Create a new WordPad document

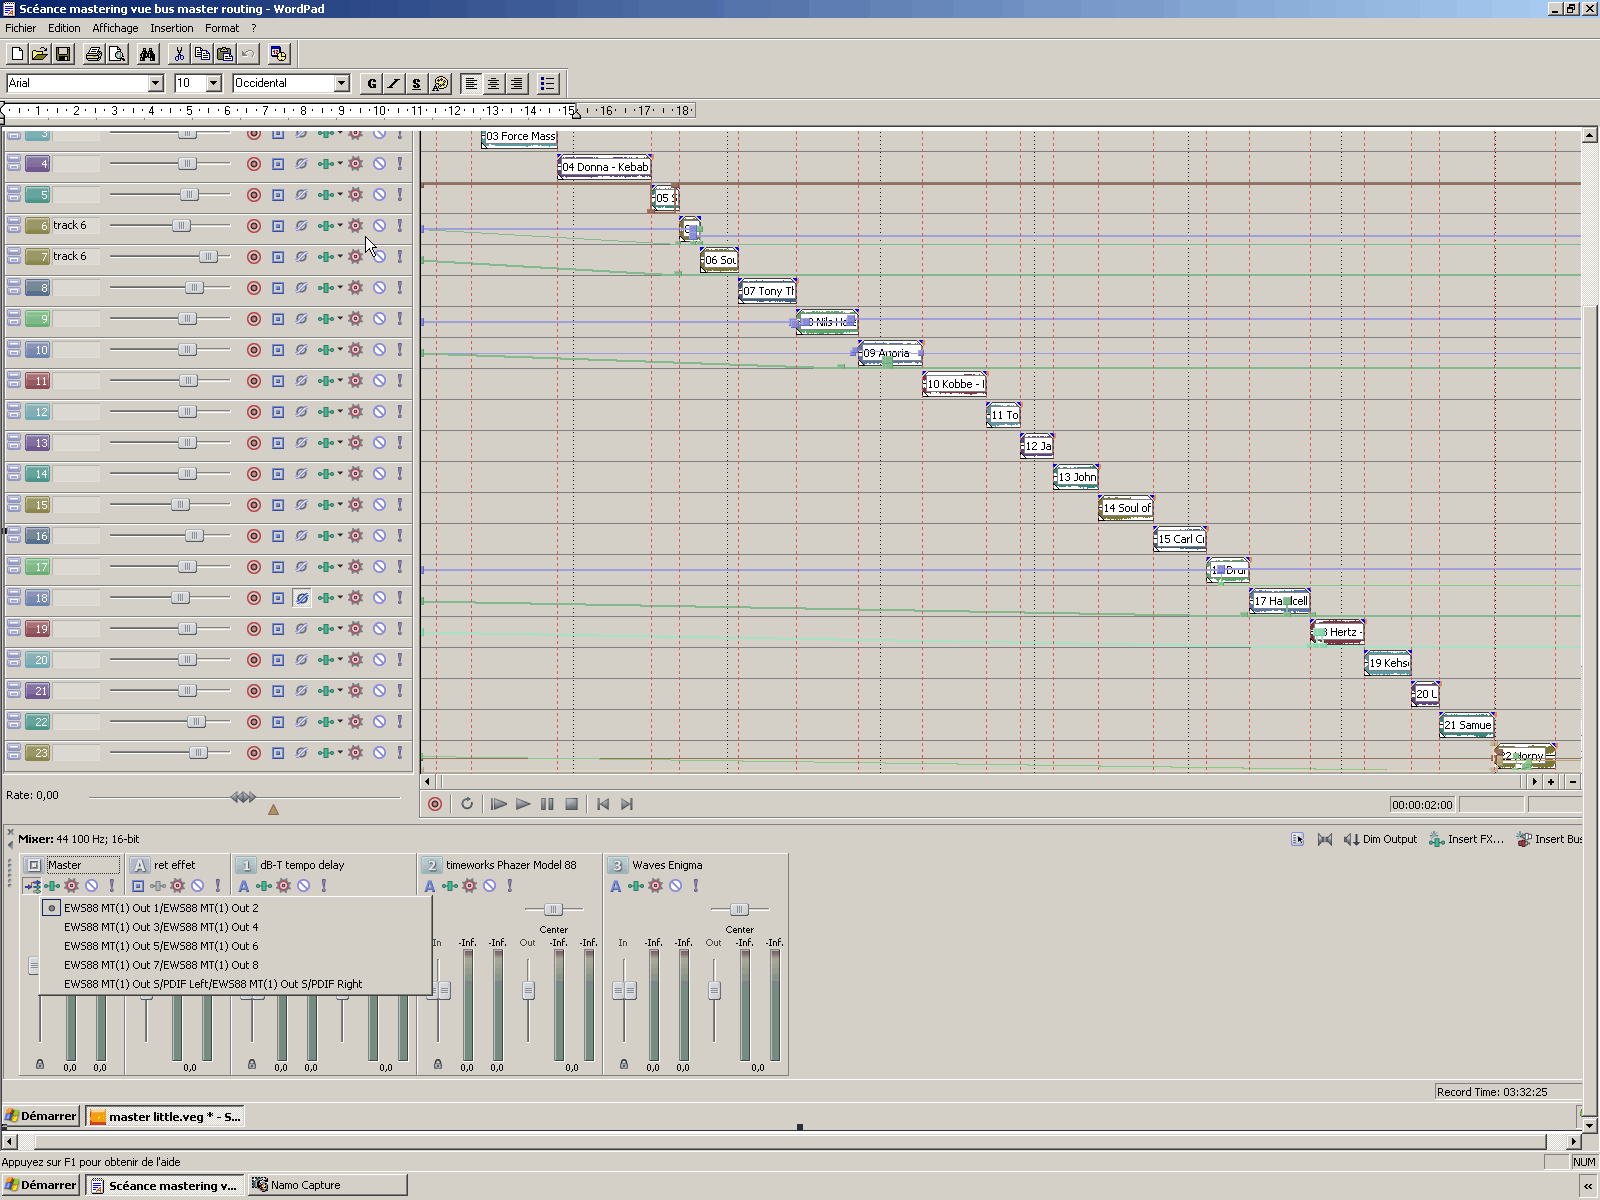click(x=17, y=54)
